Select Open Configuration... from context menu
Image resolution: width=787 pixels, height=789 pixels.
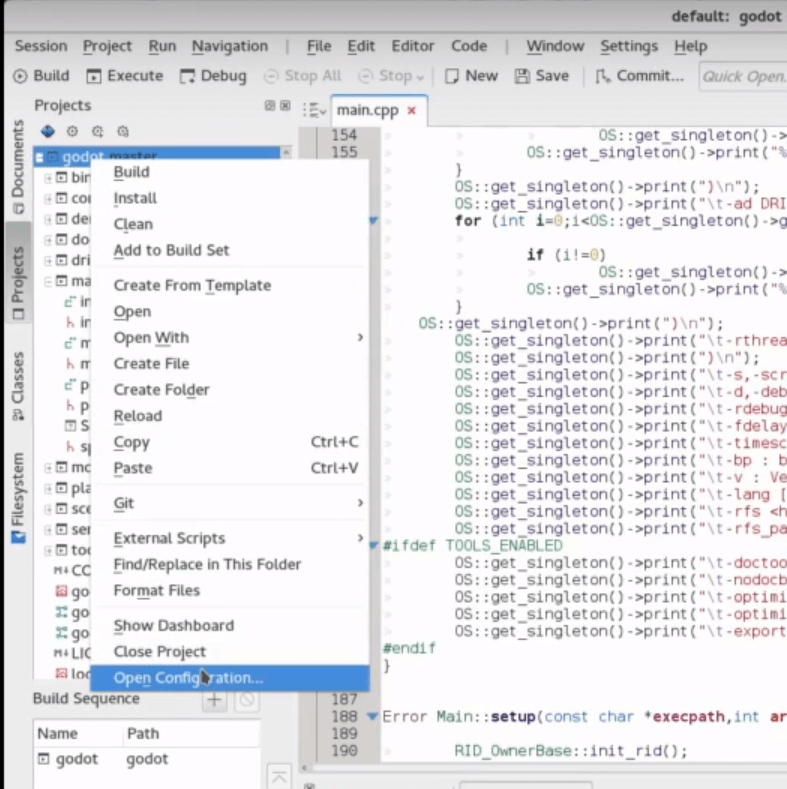tap(188, 678)
